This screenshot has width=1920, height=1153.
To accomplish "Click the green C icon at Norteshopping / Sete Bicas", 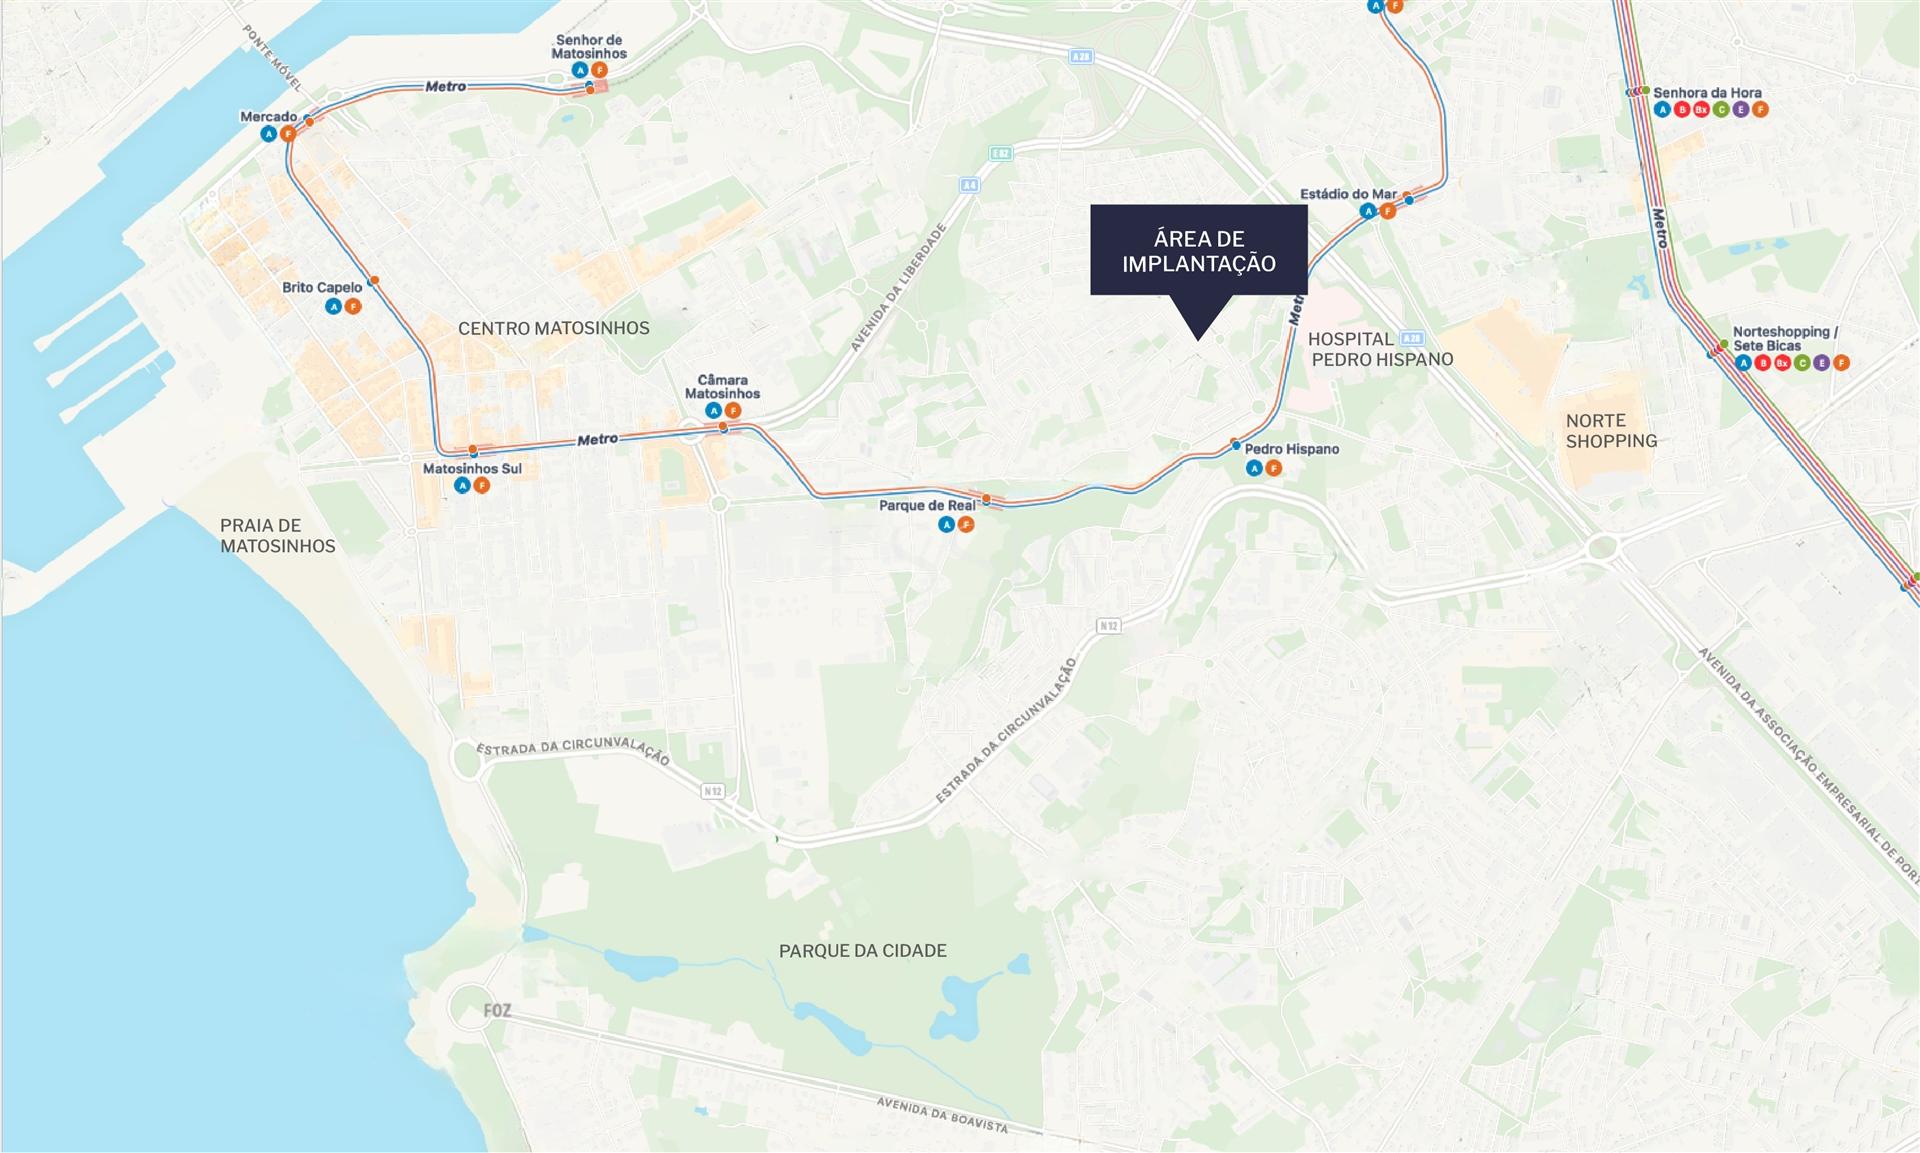I will [1802, 363].
